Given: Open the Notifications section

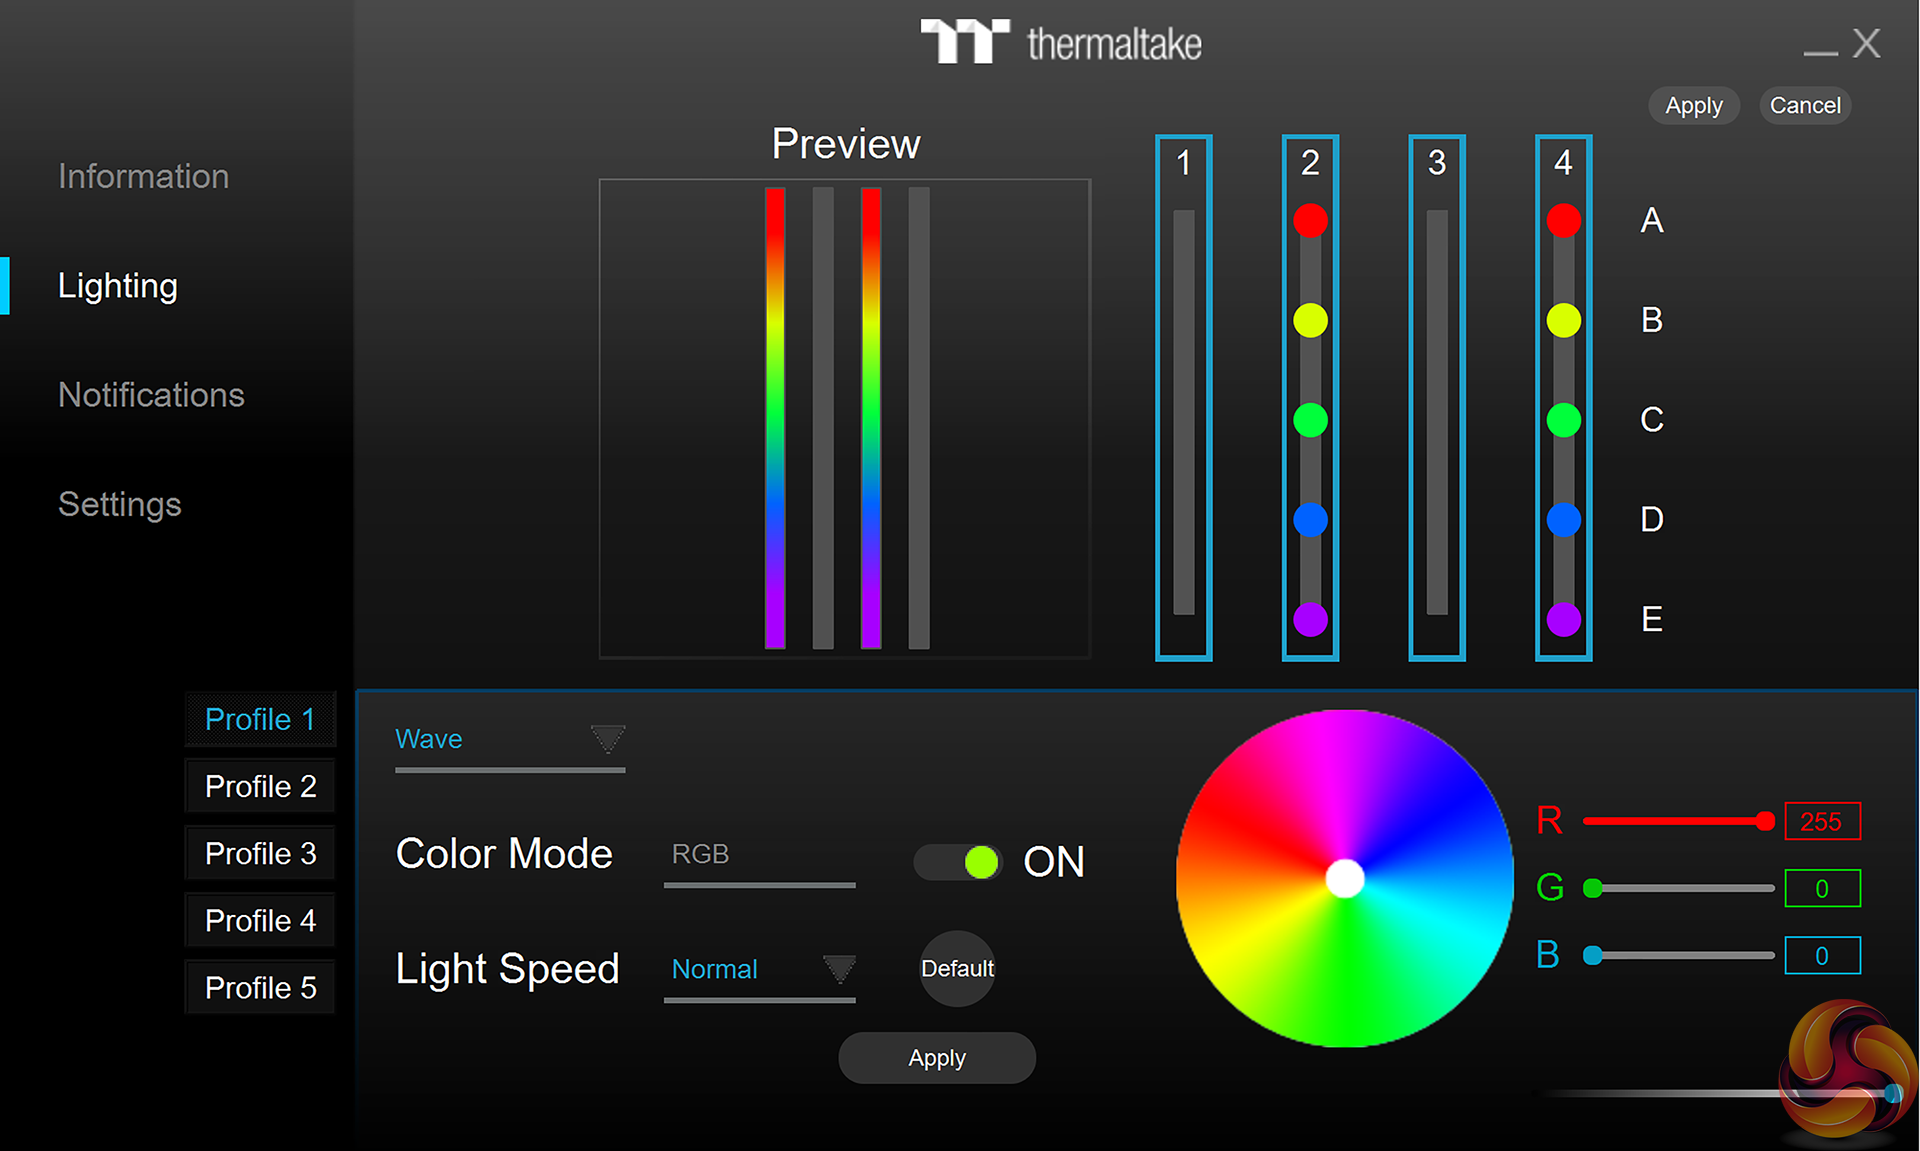Looking at the screenshot, I should tap(151, 395).
